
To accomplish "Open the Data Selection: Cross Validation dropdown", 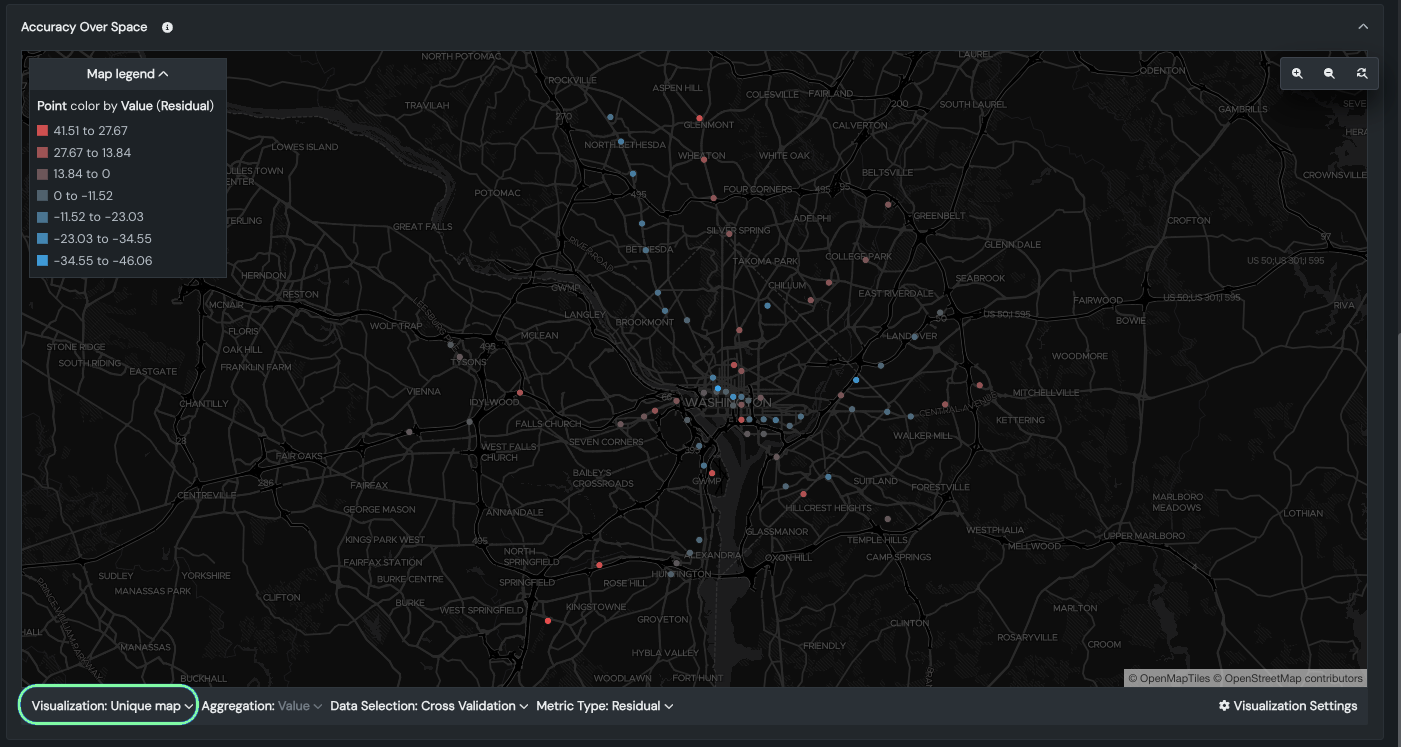I will 429,706.
